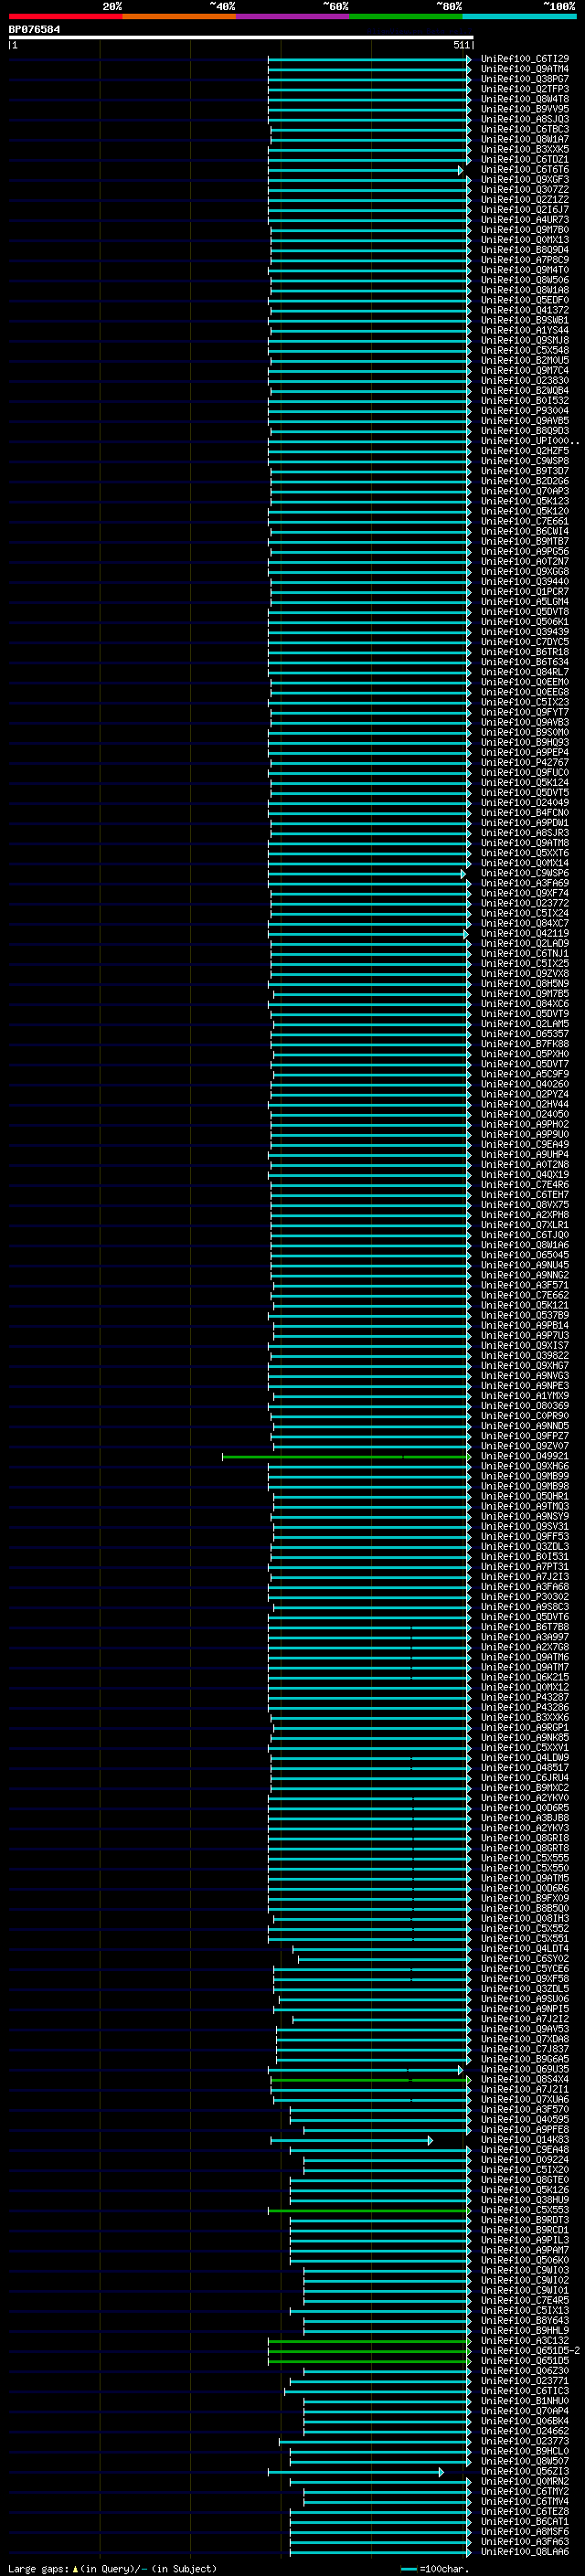This screenshot has width=585, height=2576.
Task: Select the UniRef100_C9WSP6 label
Action: click(x=525, y=873)
